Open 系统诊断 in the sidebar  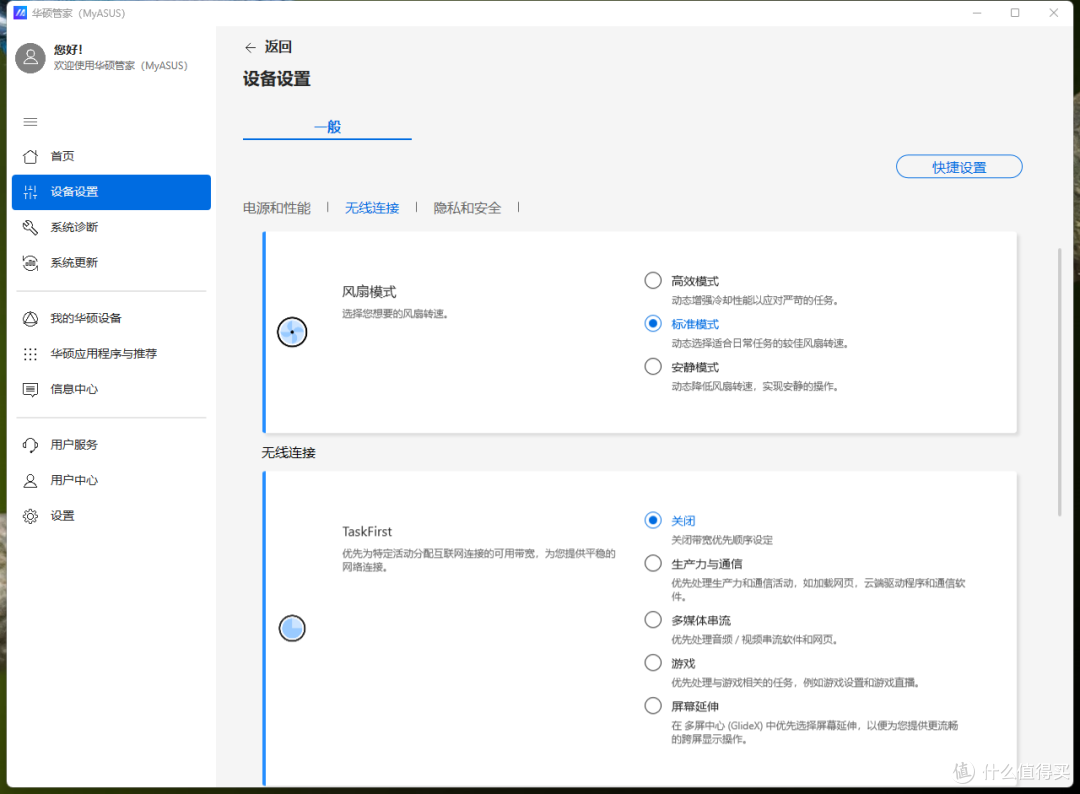pyautogui.click(x=111, y=227)
